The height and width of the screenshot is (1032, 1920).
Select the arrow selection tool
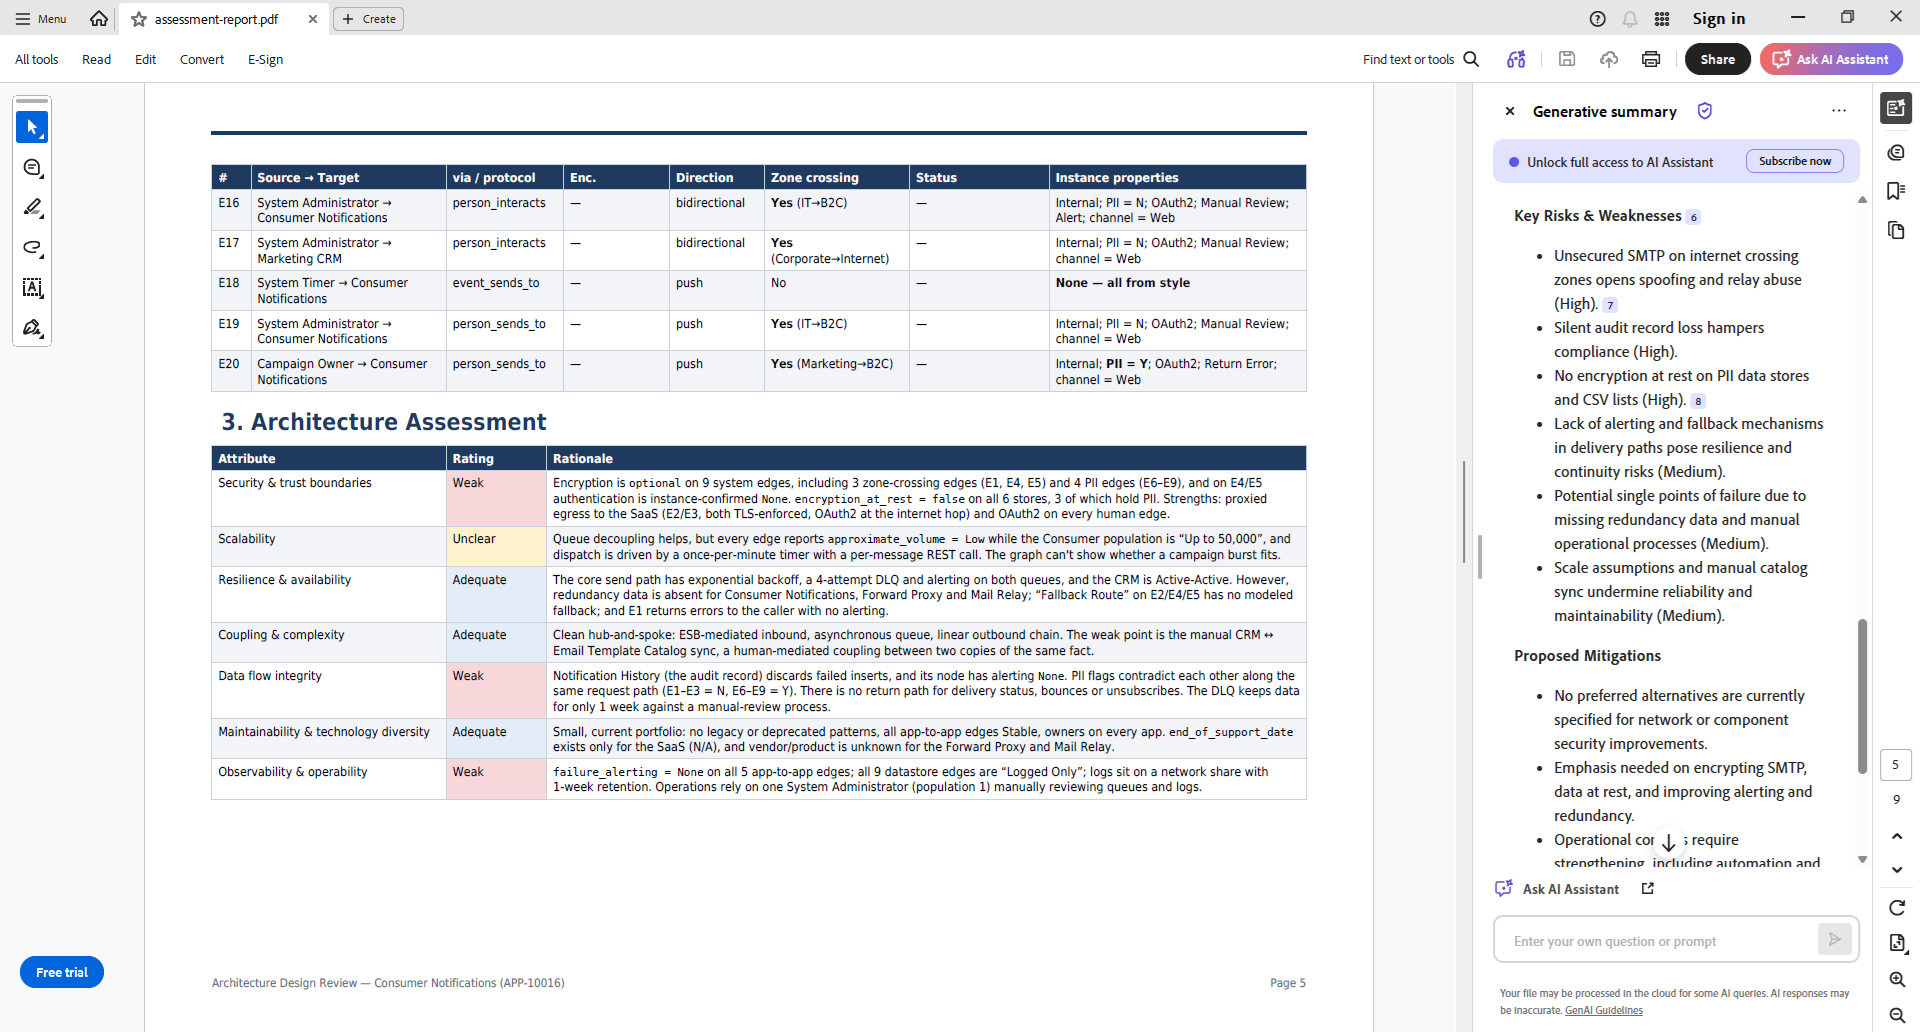[x=32, y=127]
